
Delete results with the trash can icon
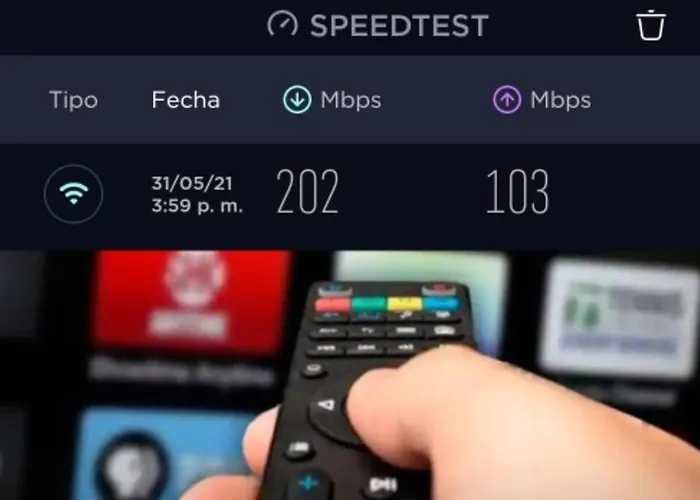point(650,25)
